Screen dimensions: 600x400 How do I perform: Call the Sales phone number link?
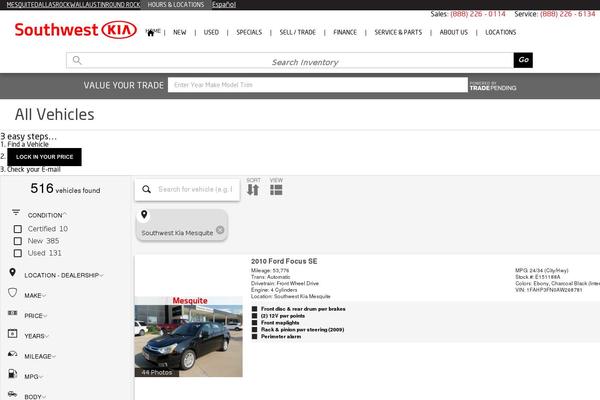coord(478,14)
